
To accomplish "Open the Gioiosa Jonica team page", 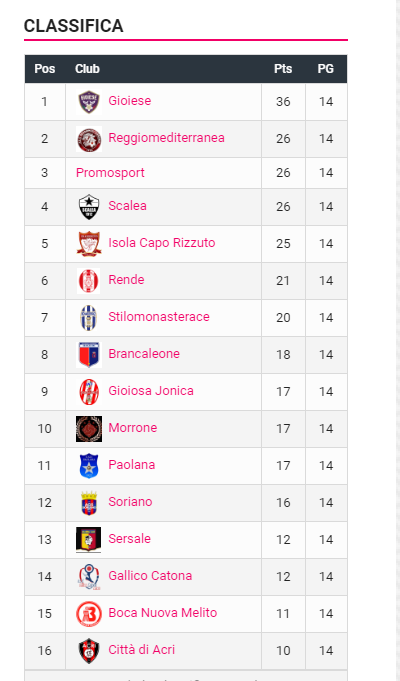I will click(x=151, y=390).
